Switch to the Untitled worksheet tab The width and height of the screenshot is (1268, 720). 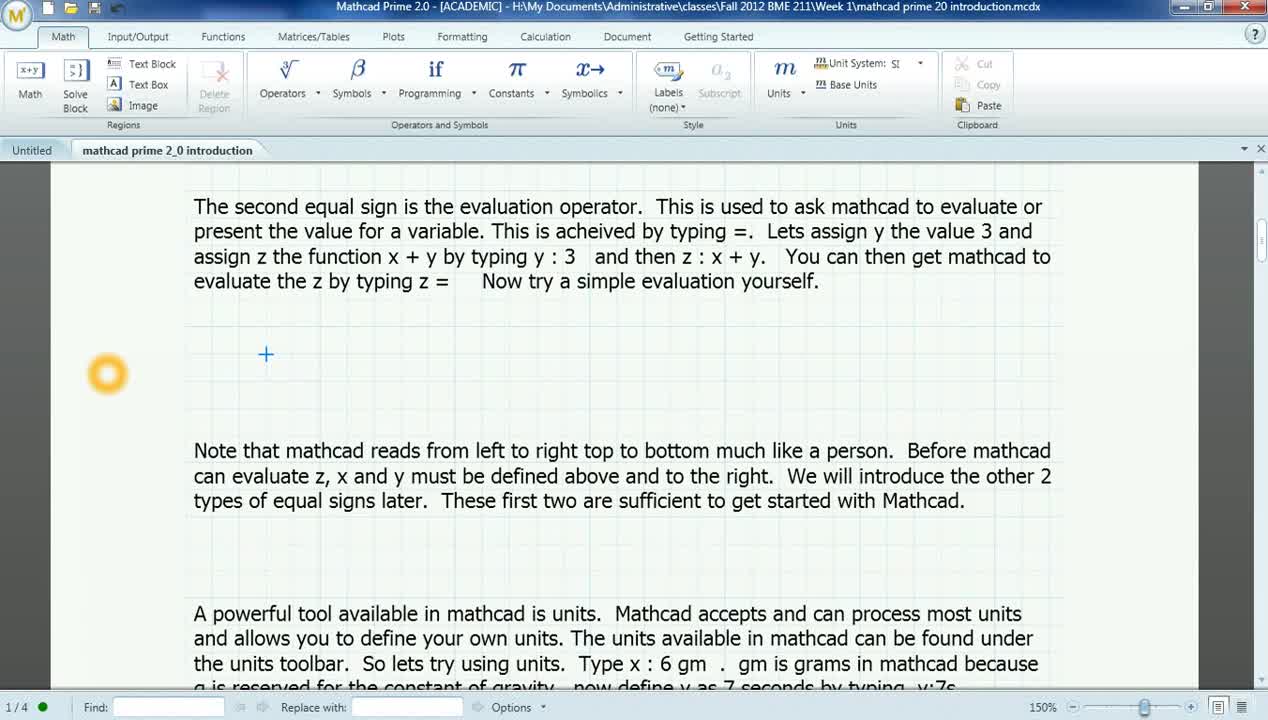click(x=32, y=149)
